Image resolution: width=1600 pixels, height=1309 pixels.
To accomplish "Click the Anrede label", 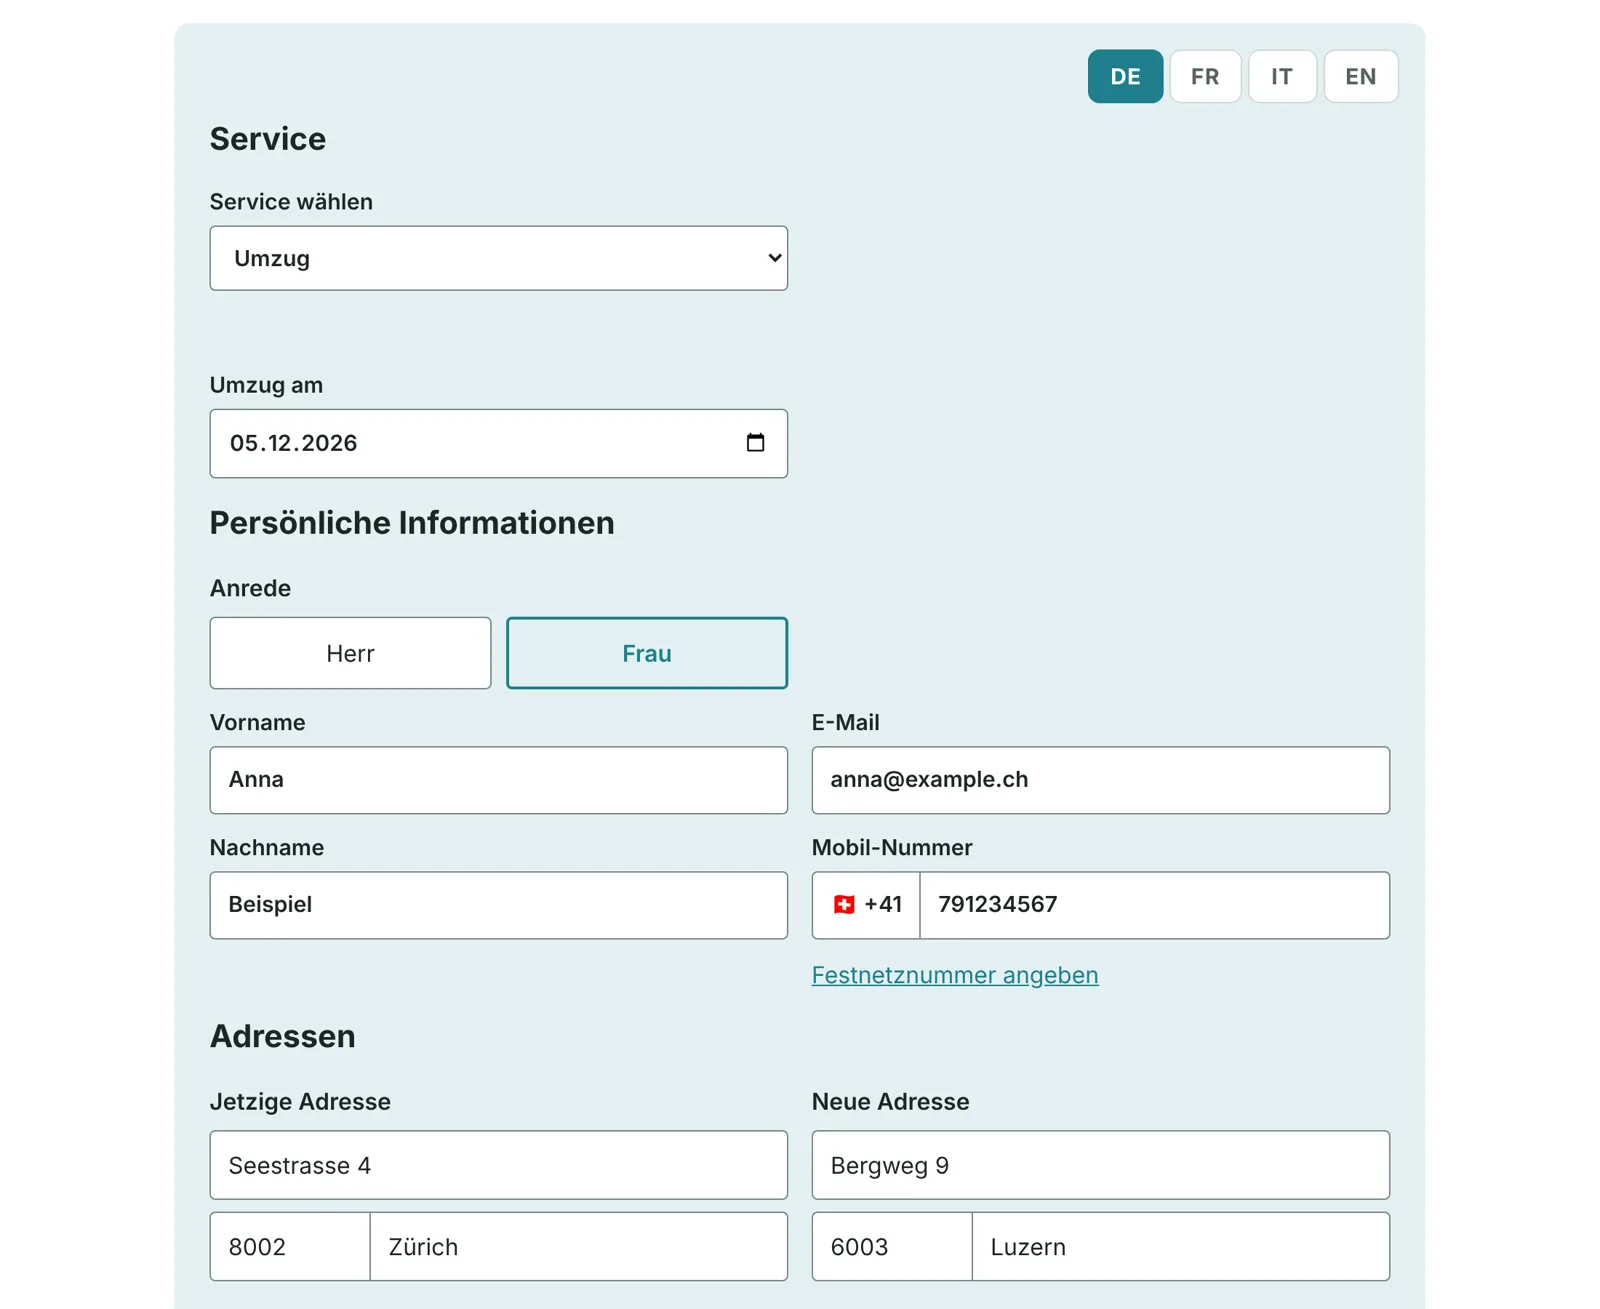I will point(250,588).
